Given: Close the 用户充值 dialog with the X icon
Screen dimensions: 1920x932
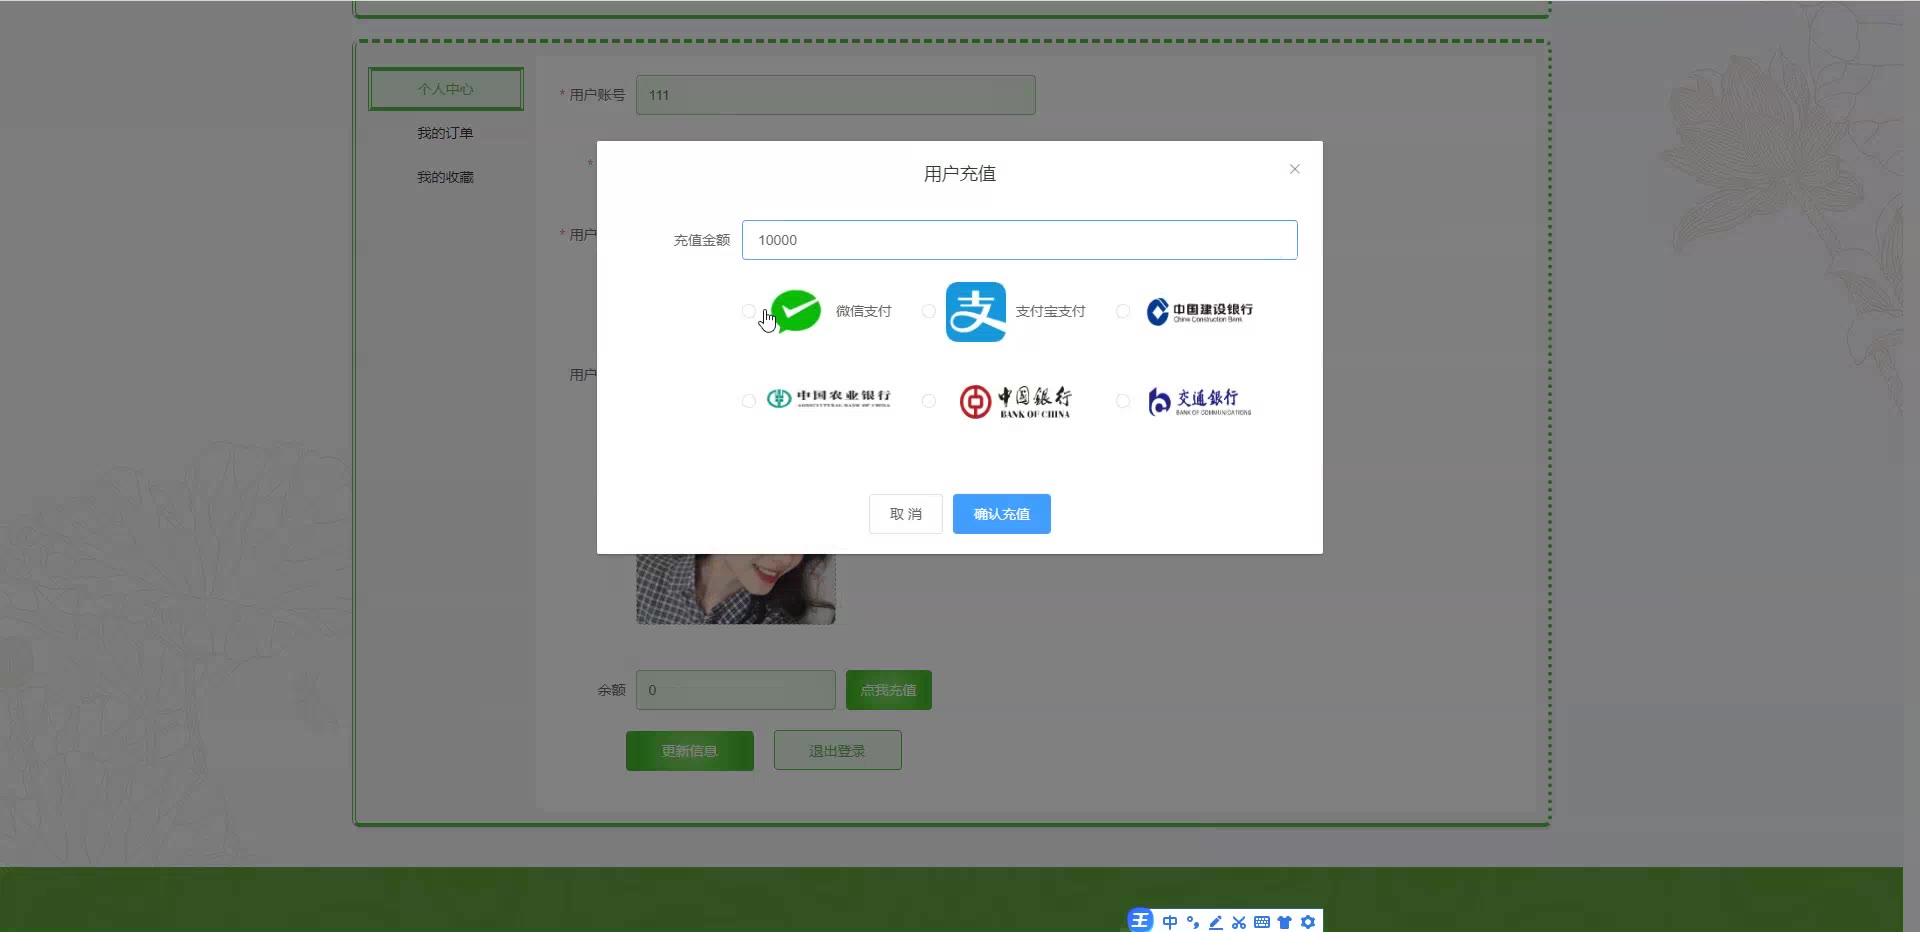Looking at the screenshot, I should pos(1294,169).
